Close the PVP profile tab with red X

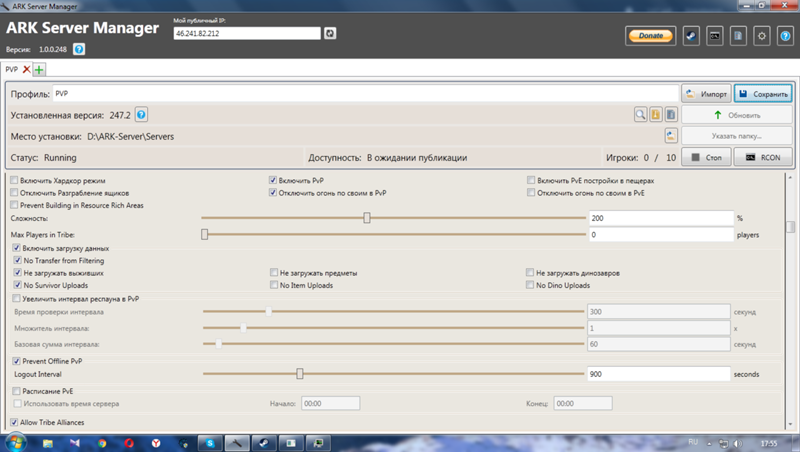point(27,69)
